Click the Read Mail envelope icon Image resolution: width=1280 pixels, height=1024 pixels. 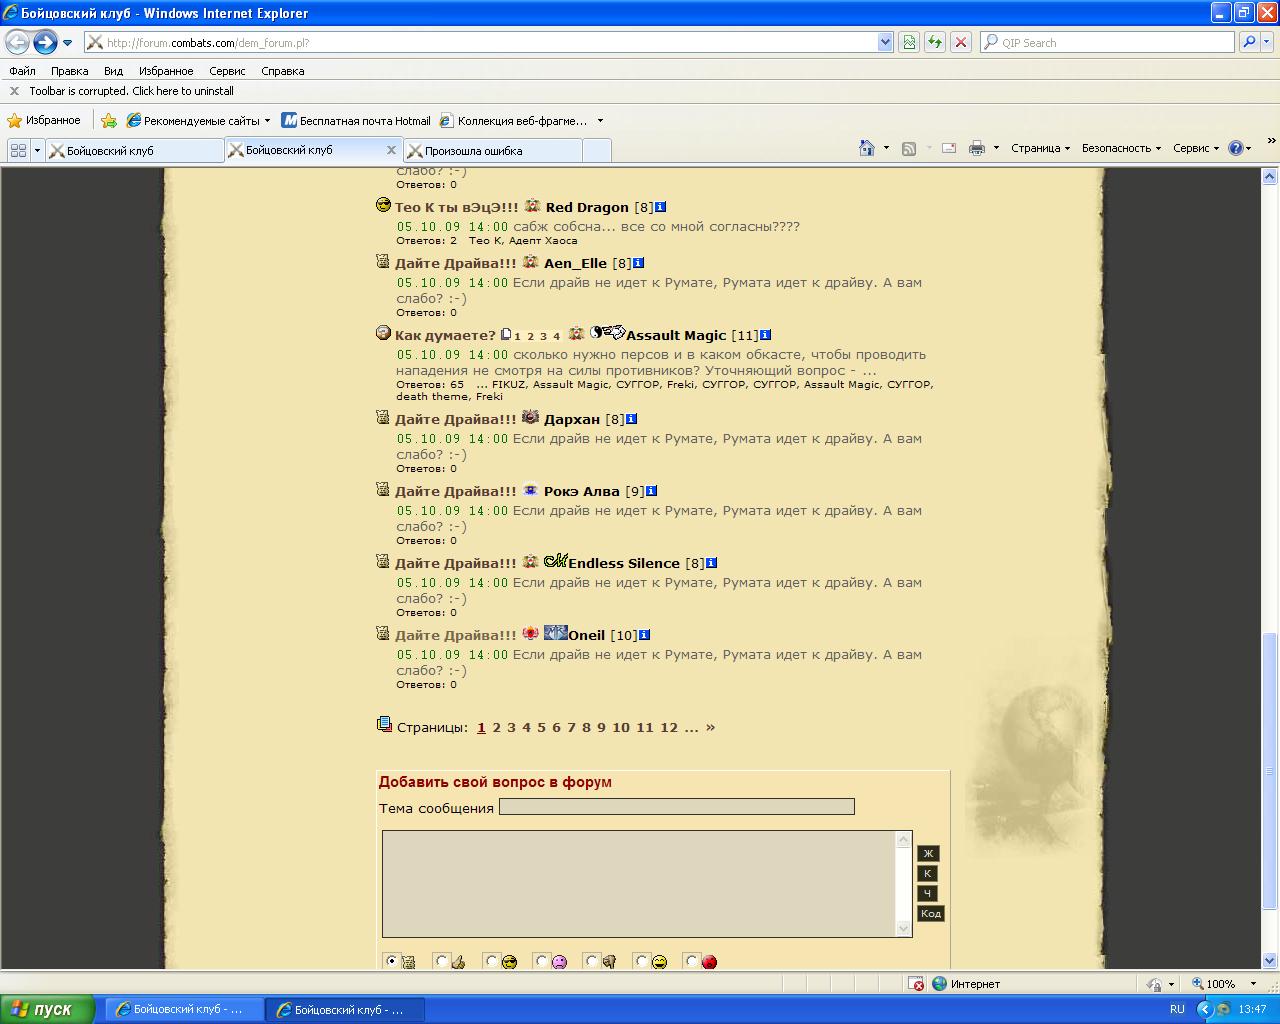coord(949,148)
